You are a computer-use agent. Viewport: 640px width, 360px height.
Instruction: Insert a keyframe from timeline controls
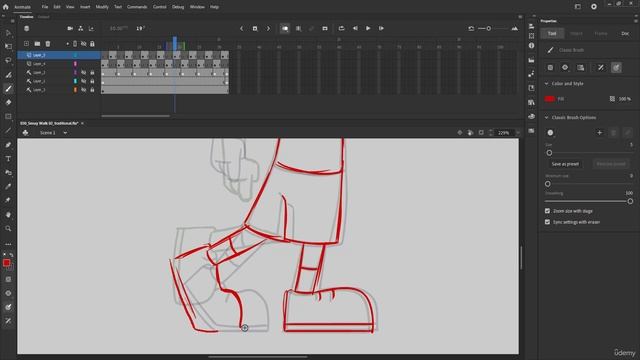[255, 28]
